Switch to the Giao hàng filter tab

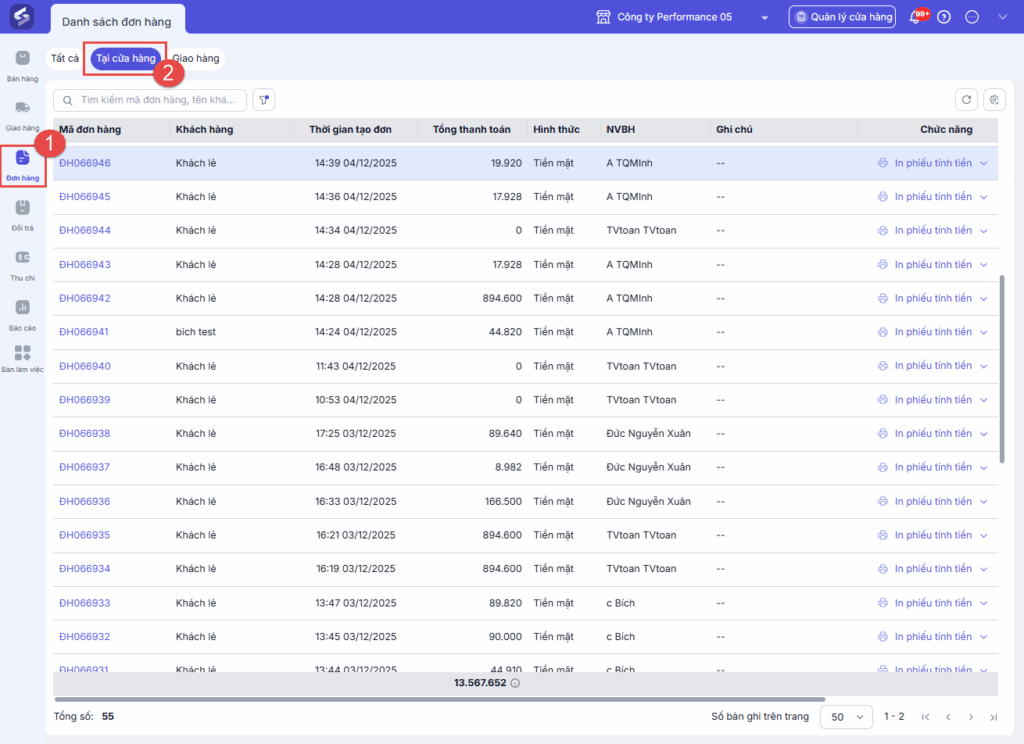pos(196,59)
